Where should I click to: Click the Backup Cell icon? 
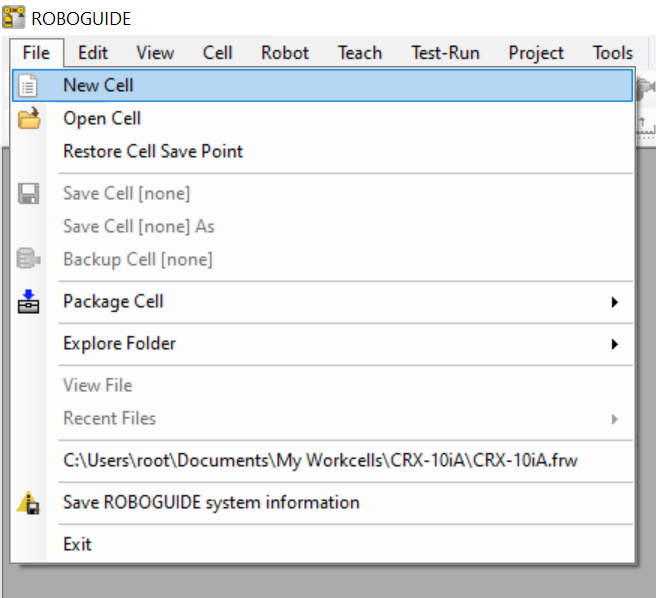[x=28, y=258]
